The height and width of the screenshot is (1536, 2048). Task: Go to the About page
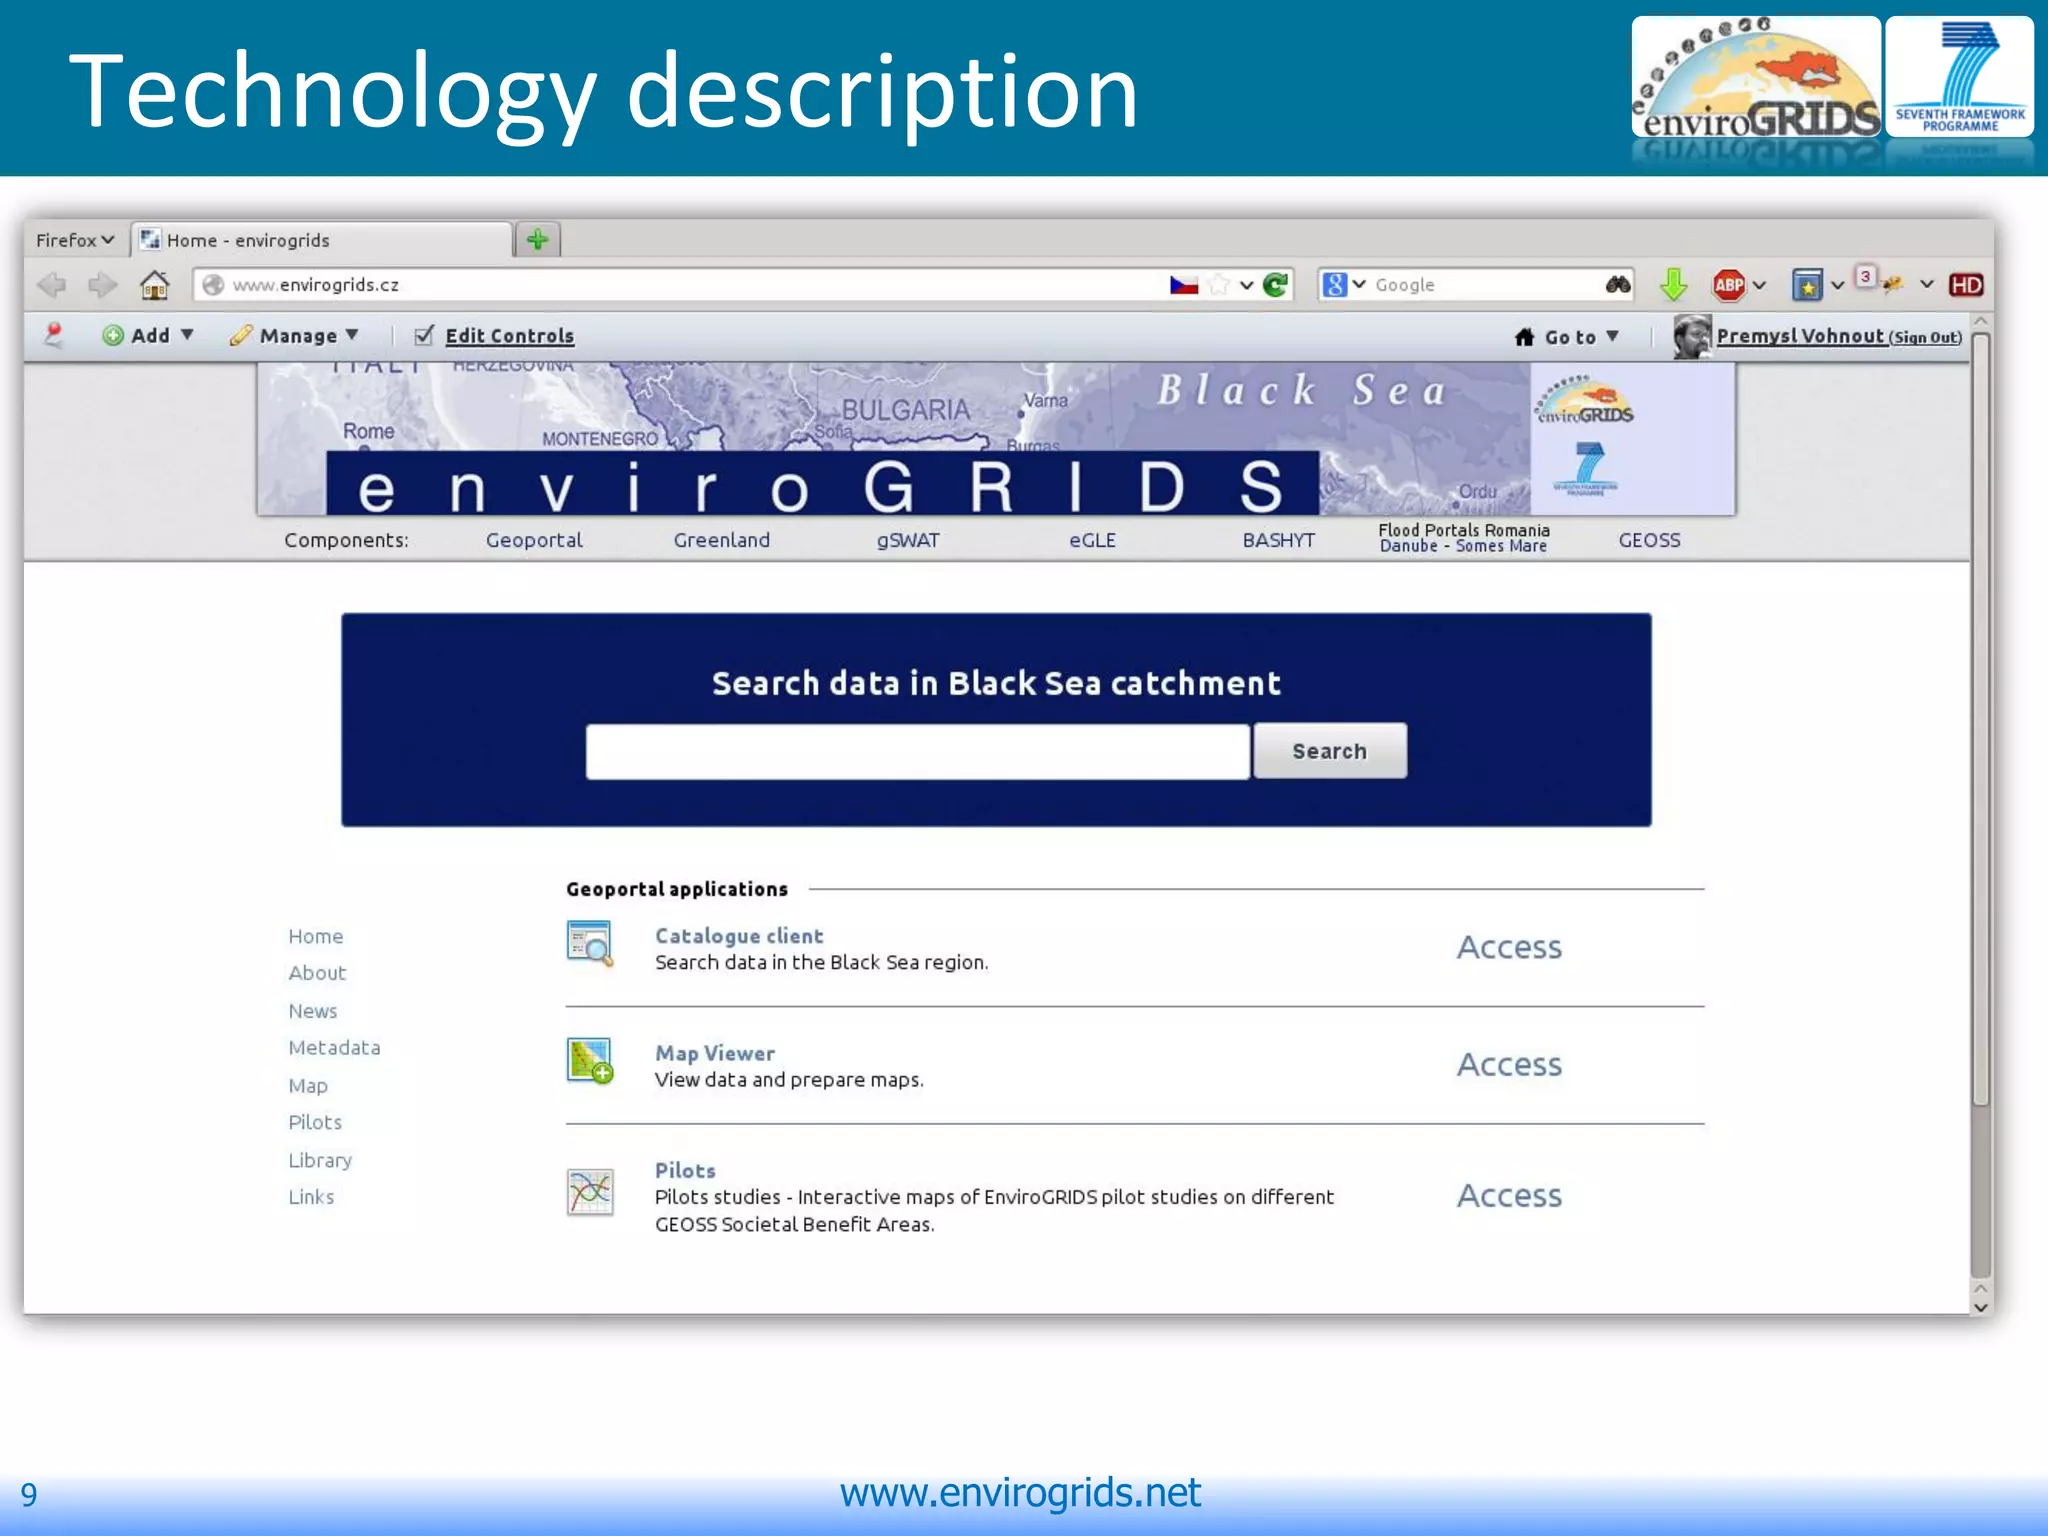tap(317, 973)
